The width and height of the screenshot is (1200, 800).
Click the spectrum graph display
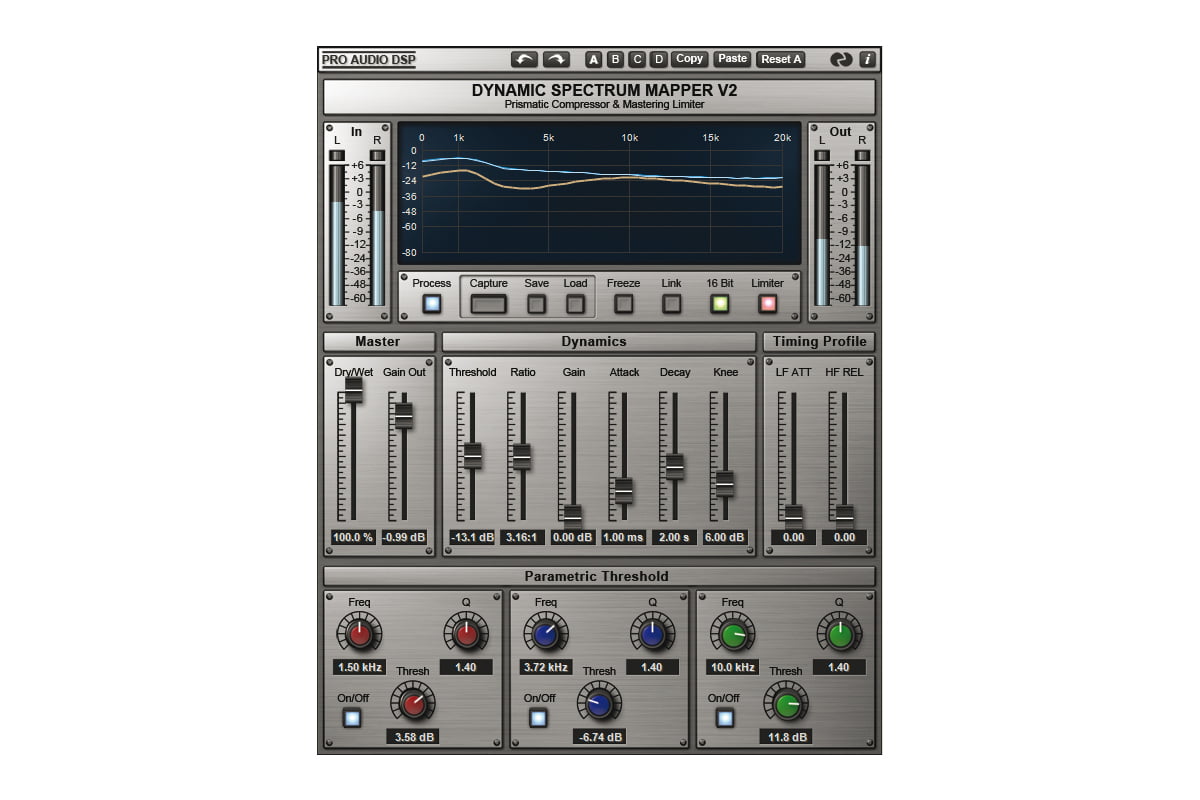[x=600, y=194]
